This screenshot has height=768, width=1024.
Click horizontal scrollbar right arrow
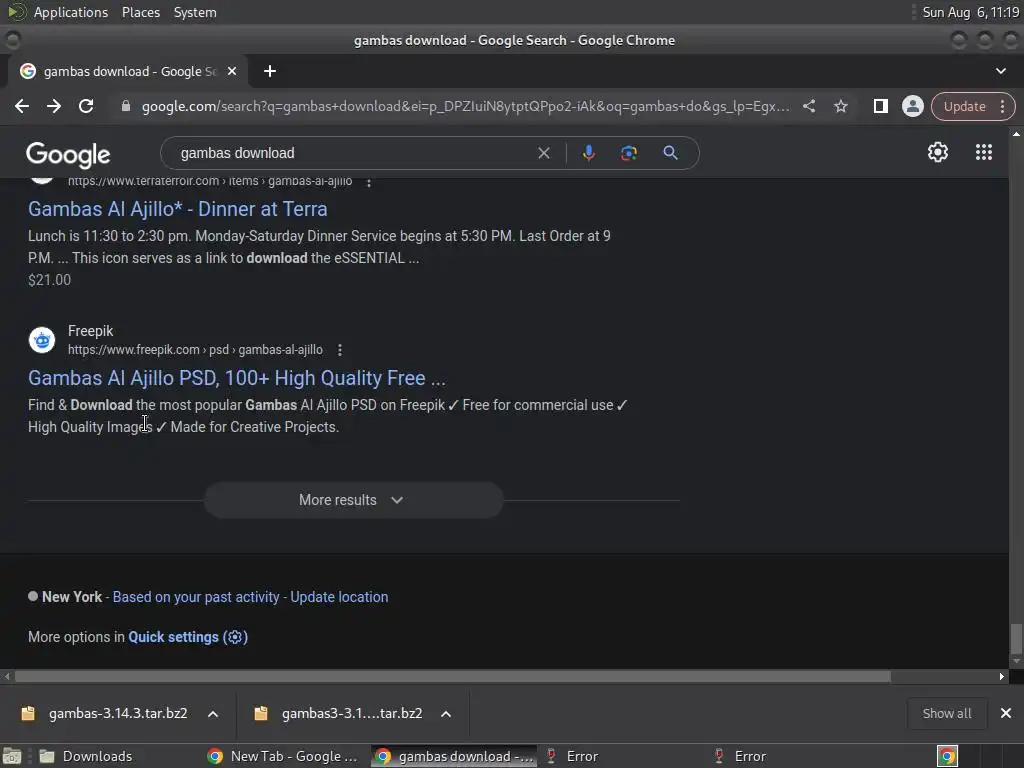[1002, 677]
